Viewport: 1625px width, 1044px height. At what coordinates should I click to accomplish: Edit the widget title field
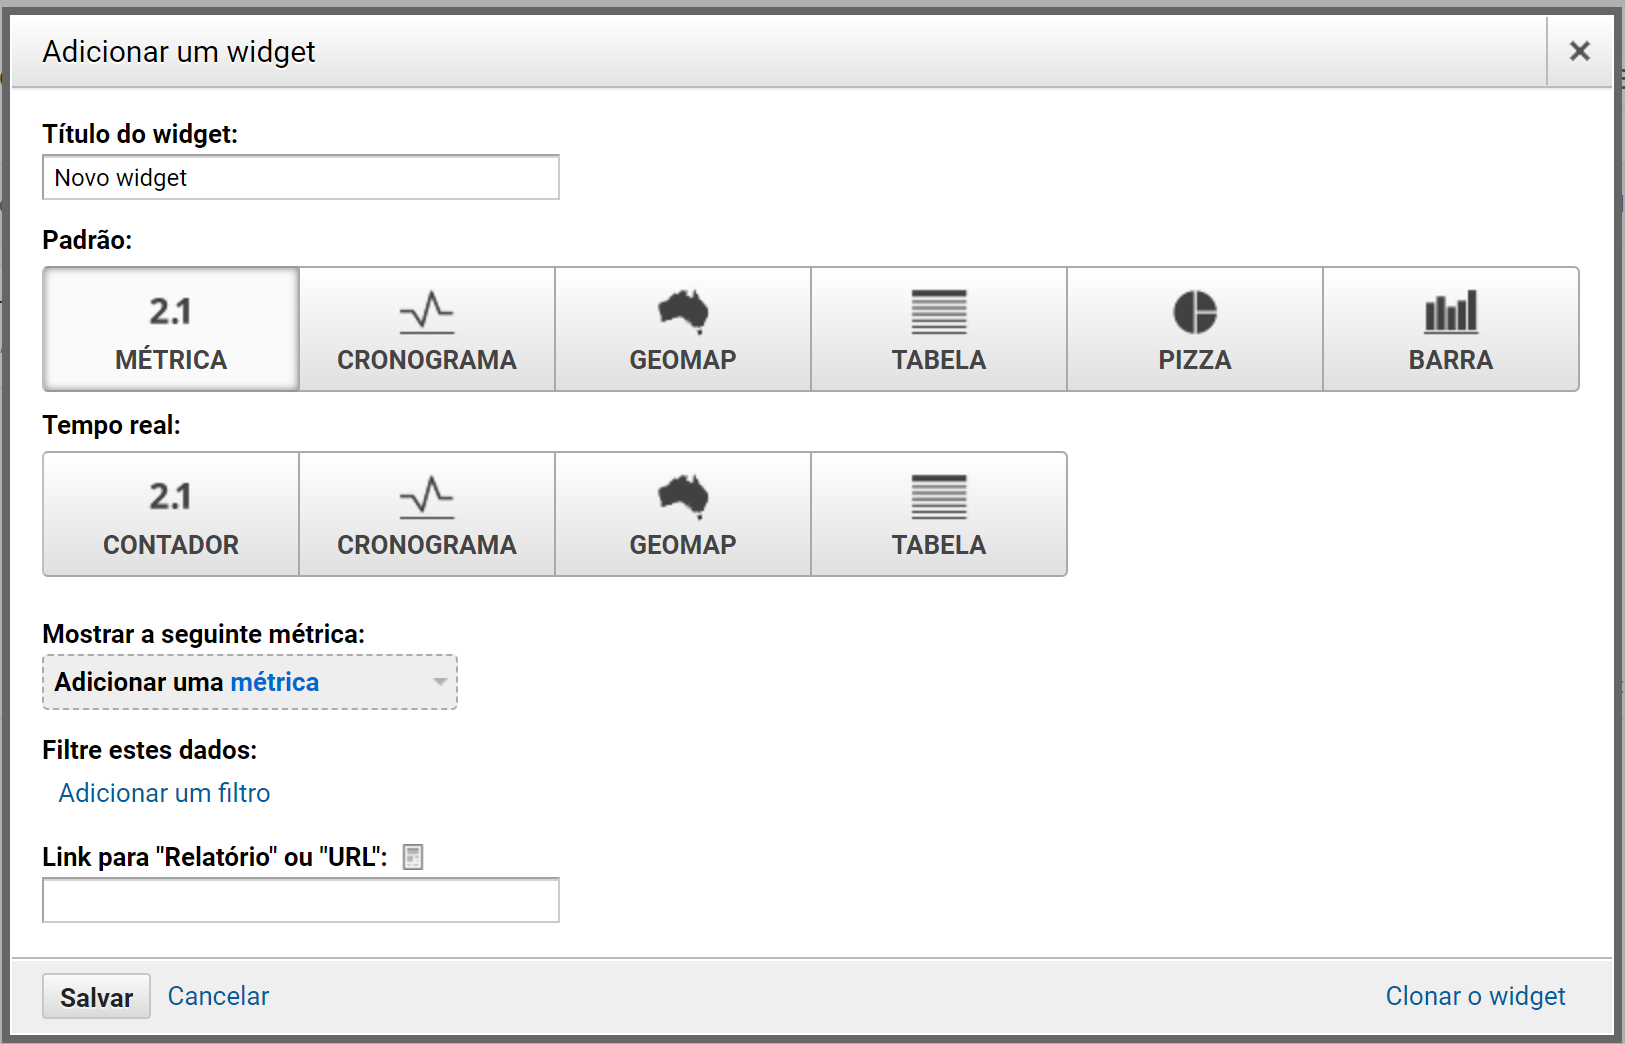[x=300, y=177]
